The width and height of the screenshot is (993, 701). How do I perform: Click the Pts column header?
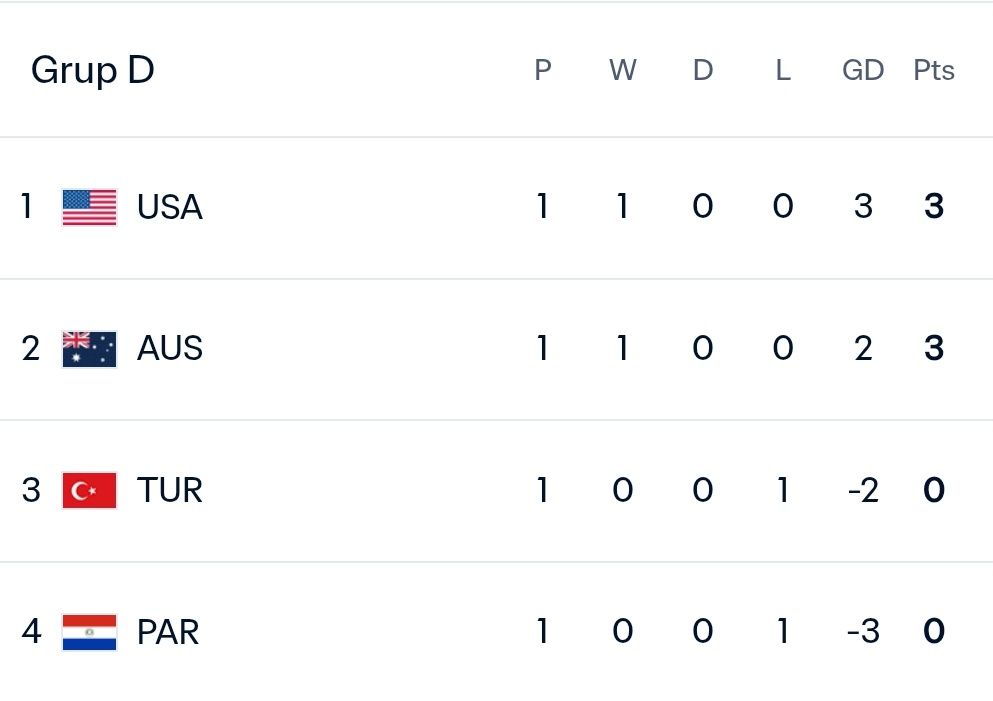(x=933, y=70)
